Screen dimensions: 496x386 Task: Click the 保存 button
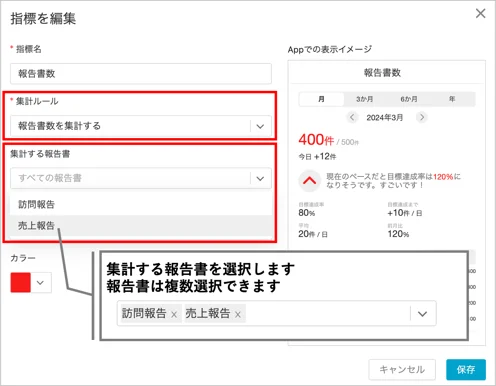click(x=466, y=370)
